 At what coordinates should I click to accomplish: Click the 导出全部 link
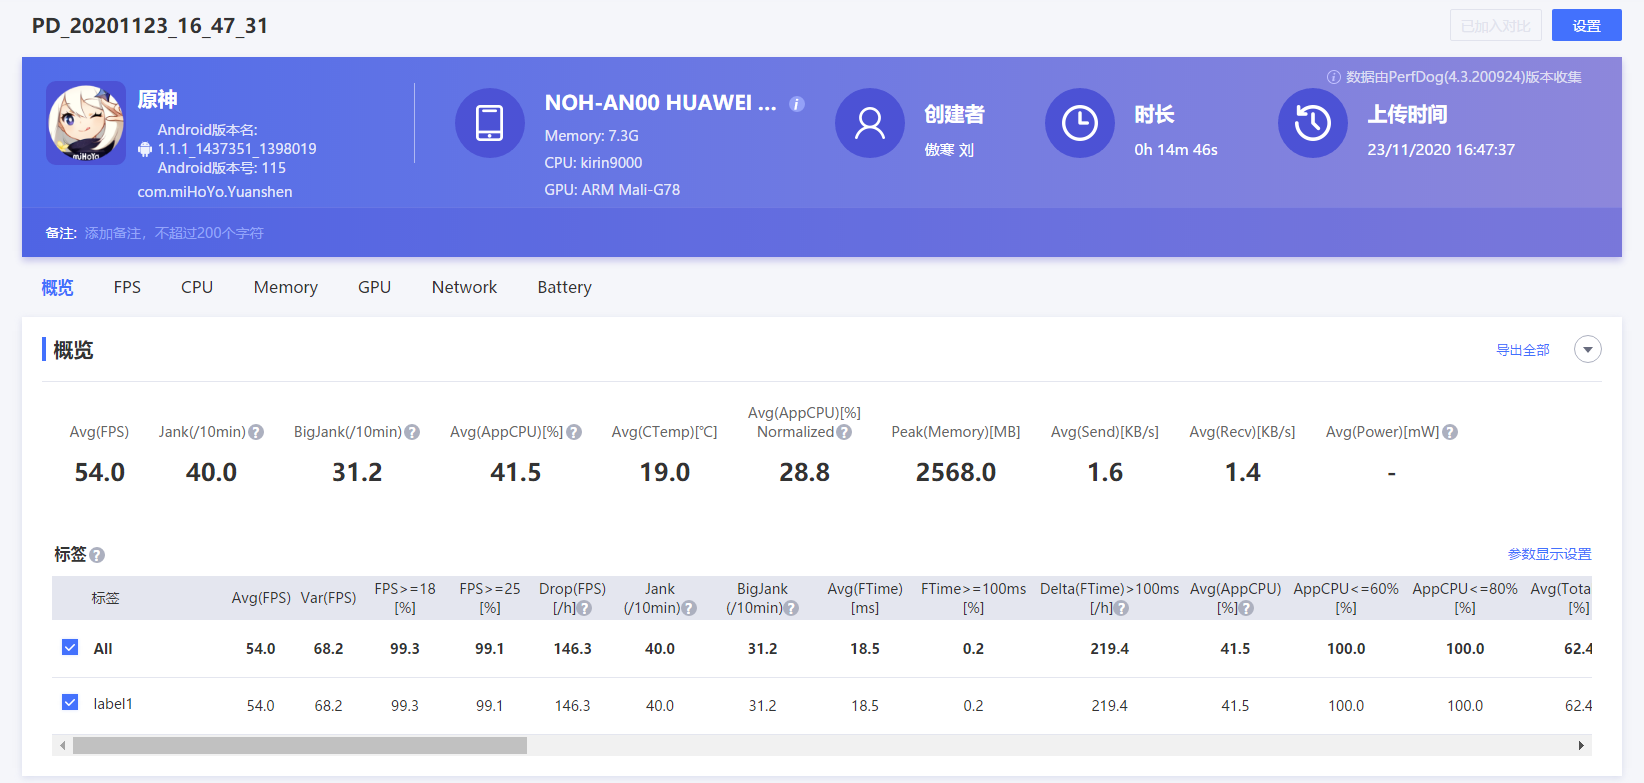click(1523, 350)
